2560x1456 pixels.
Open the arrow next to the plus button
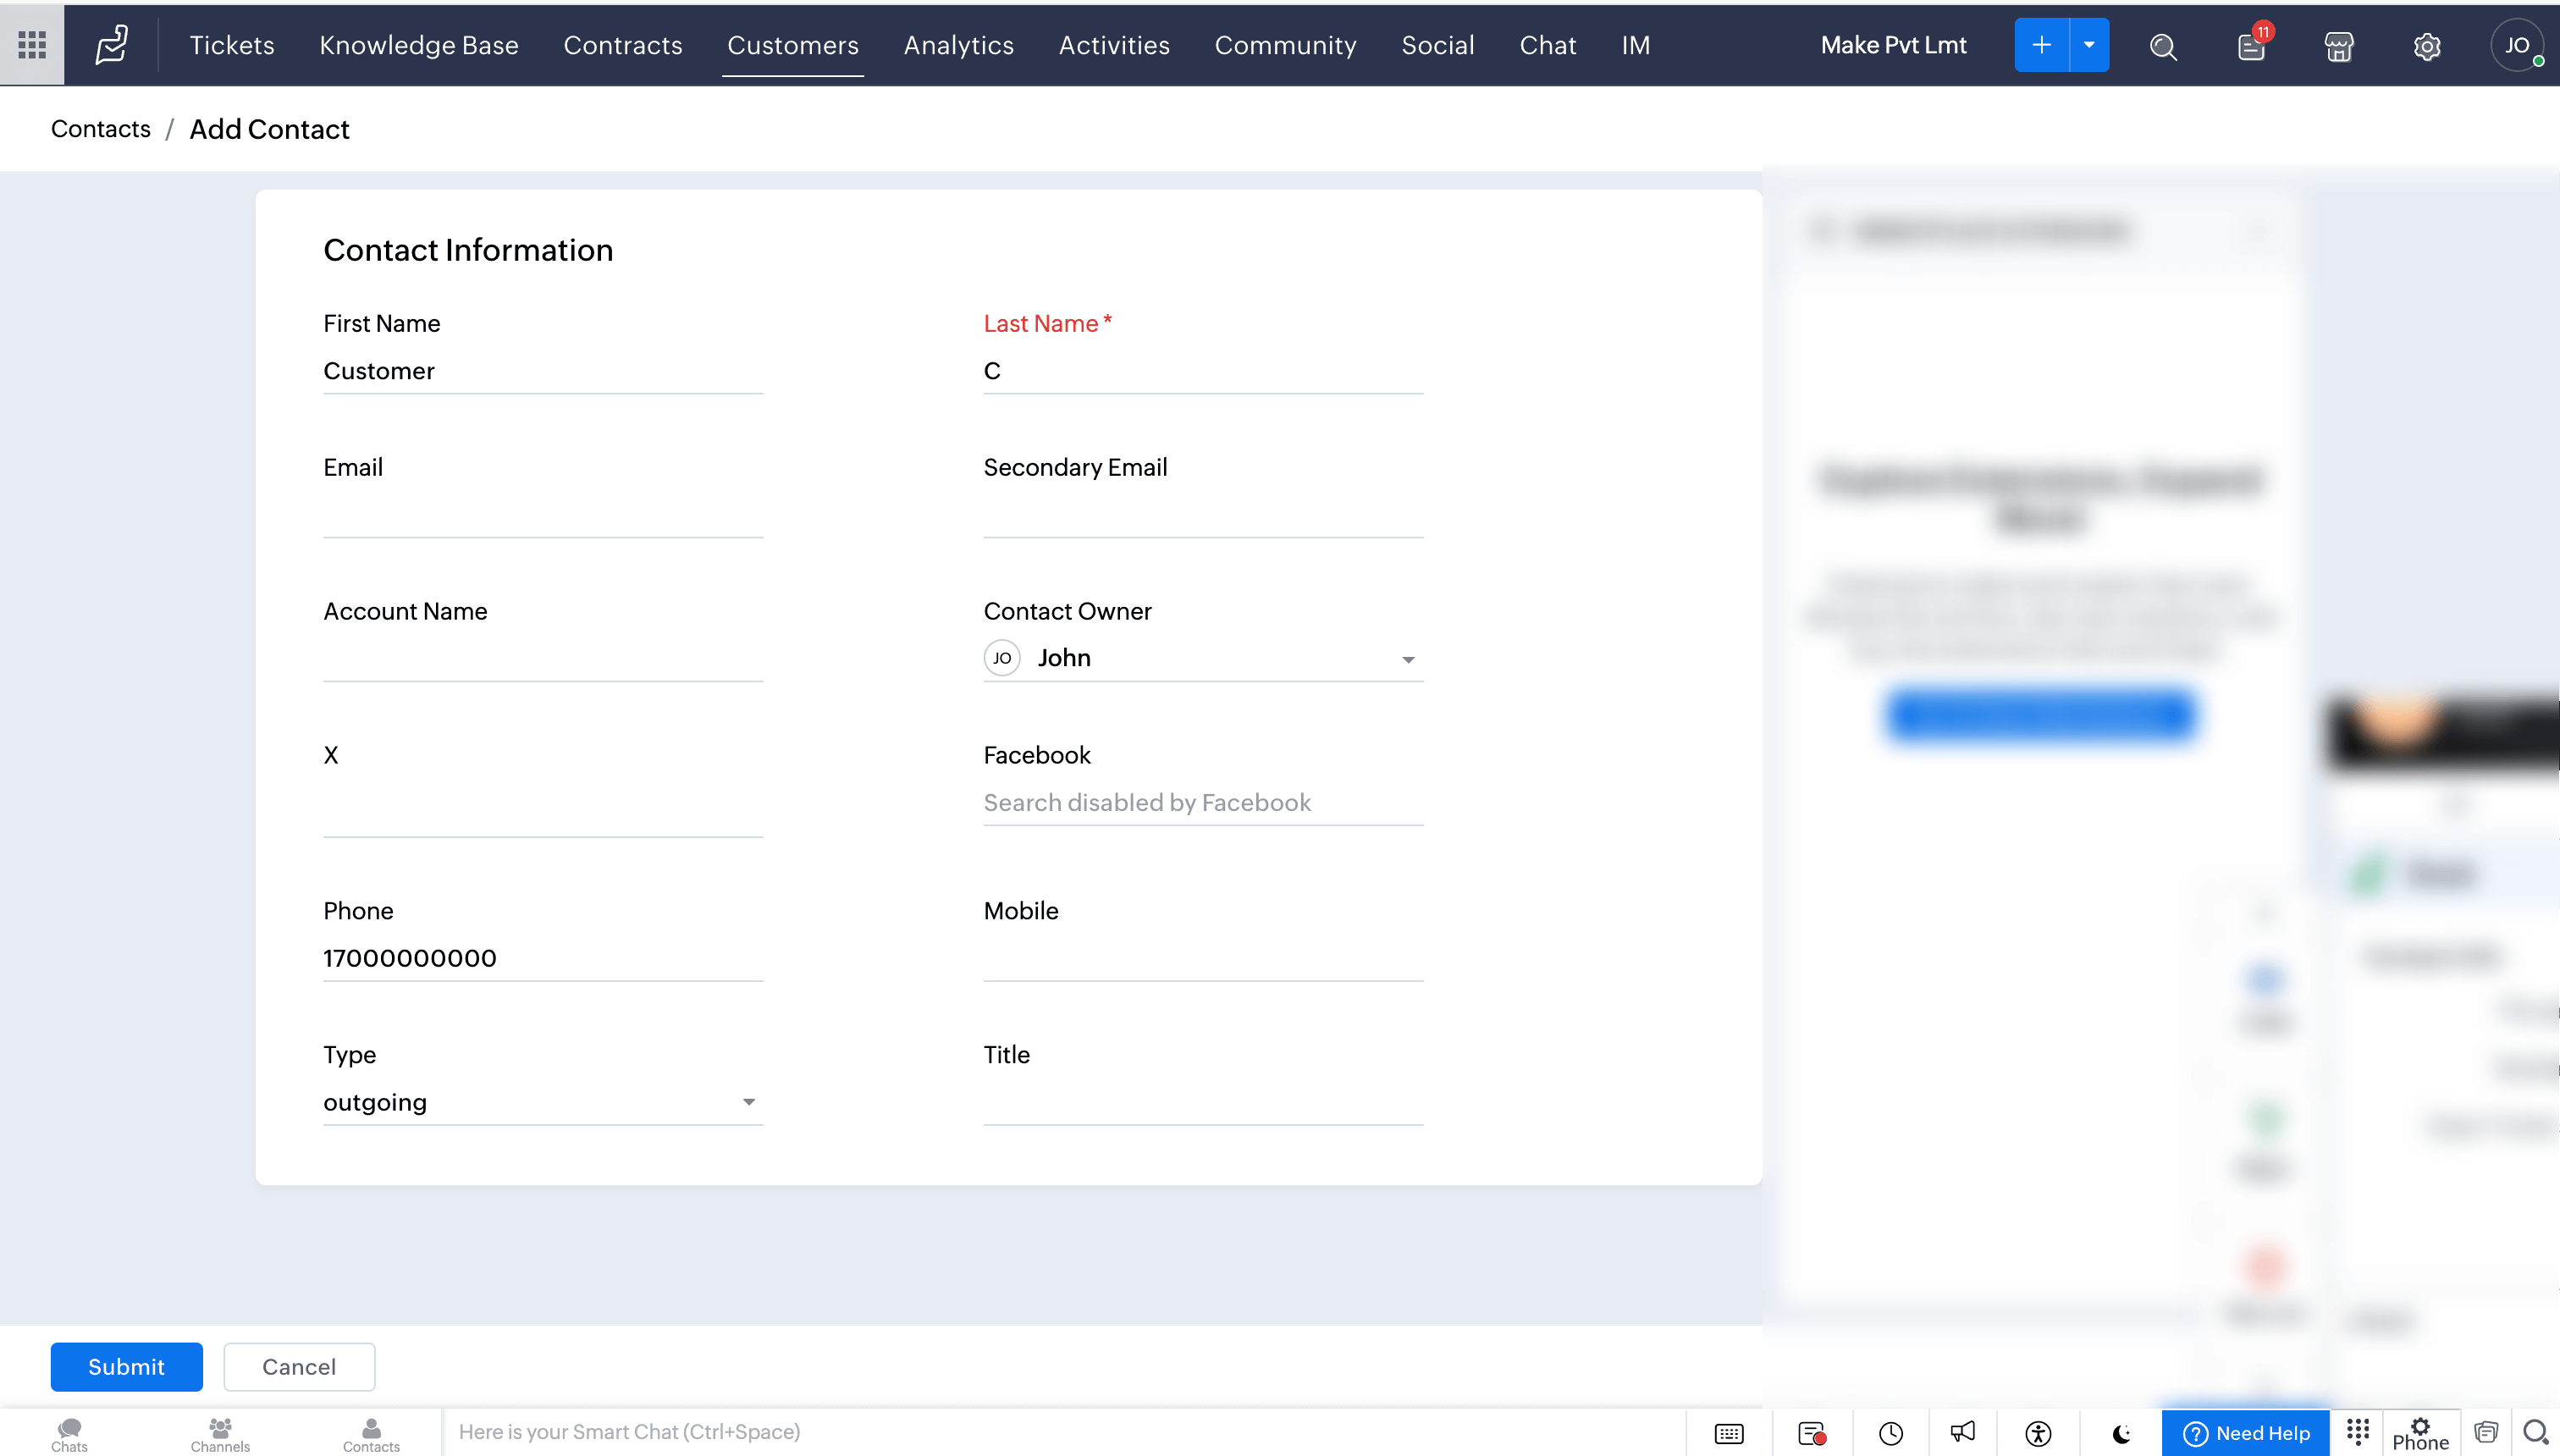pyautogui.click(x=2088, y=45)
